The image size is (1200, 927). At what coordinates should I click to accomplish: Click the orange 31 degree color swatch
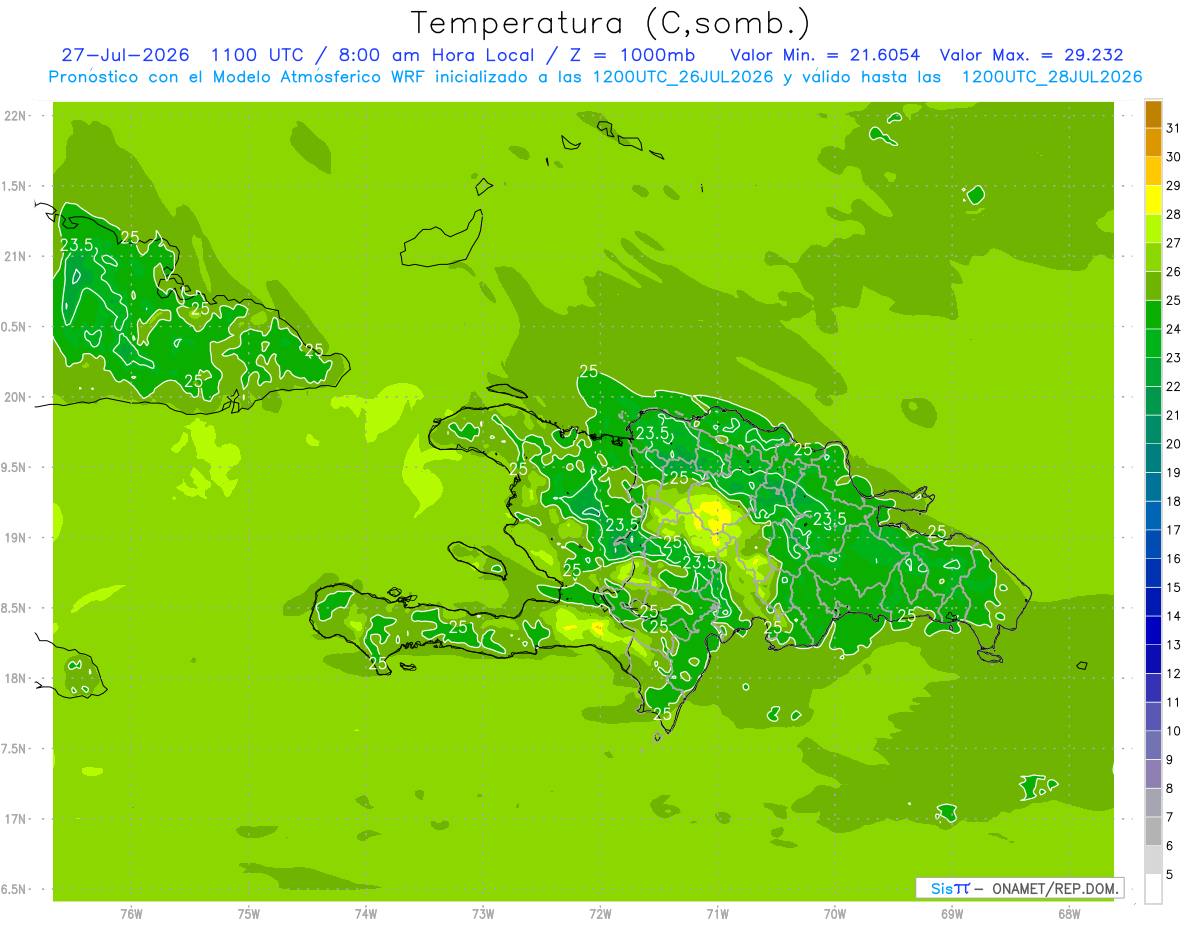[x=1153, y=114]
